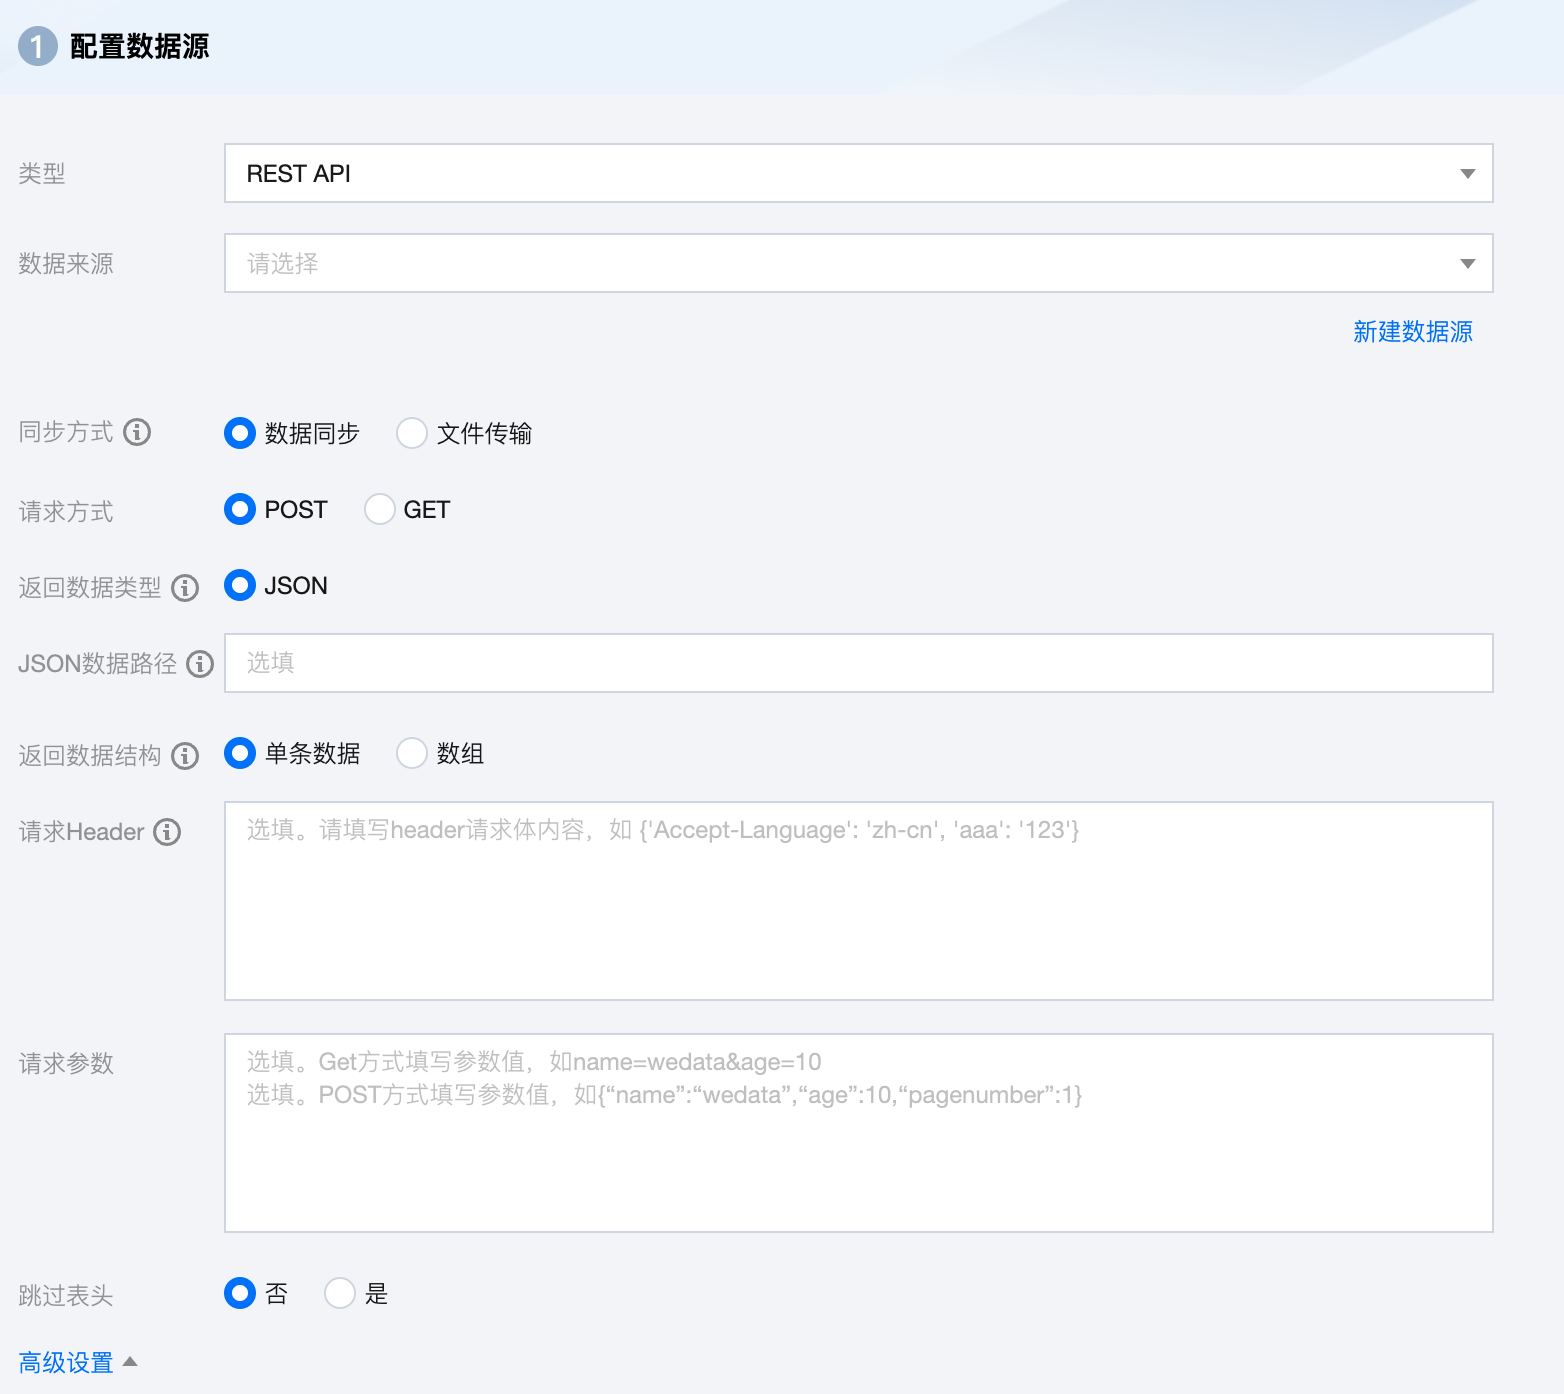Click info icon beside 返回数据类型
The height and width of the screenshot is (1394, 1564).
[185, 588]
